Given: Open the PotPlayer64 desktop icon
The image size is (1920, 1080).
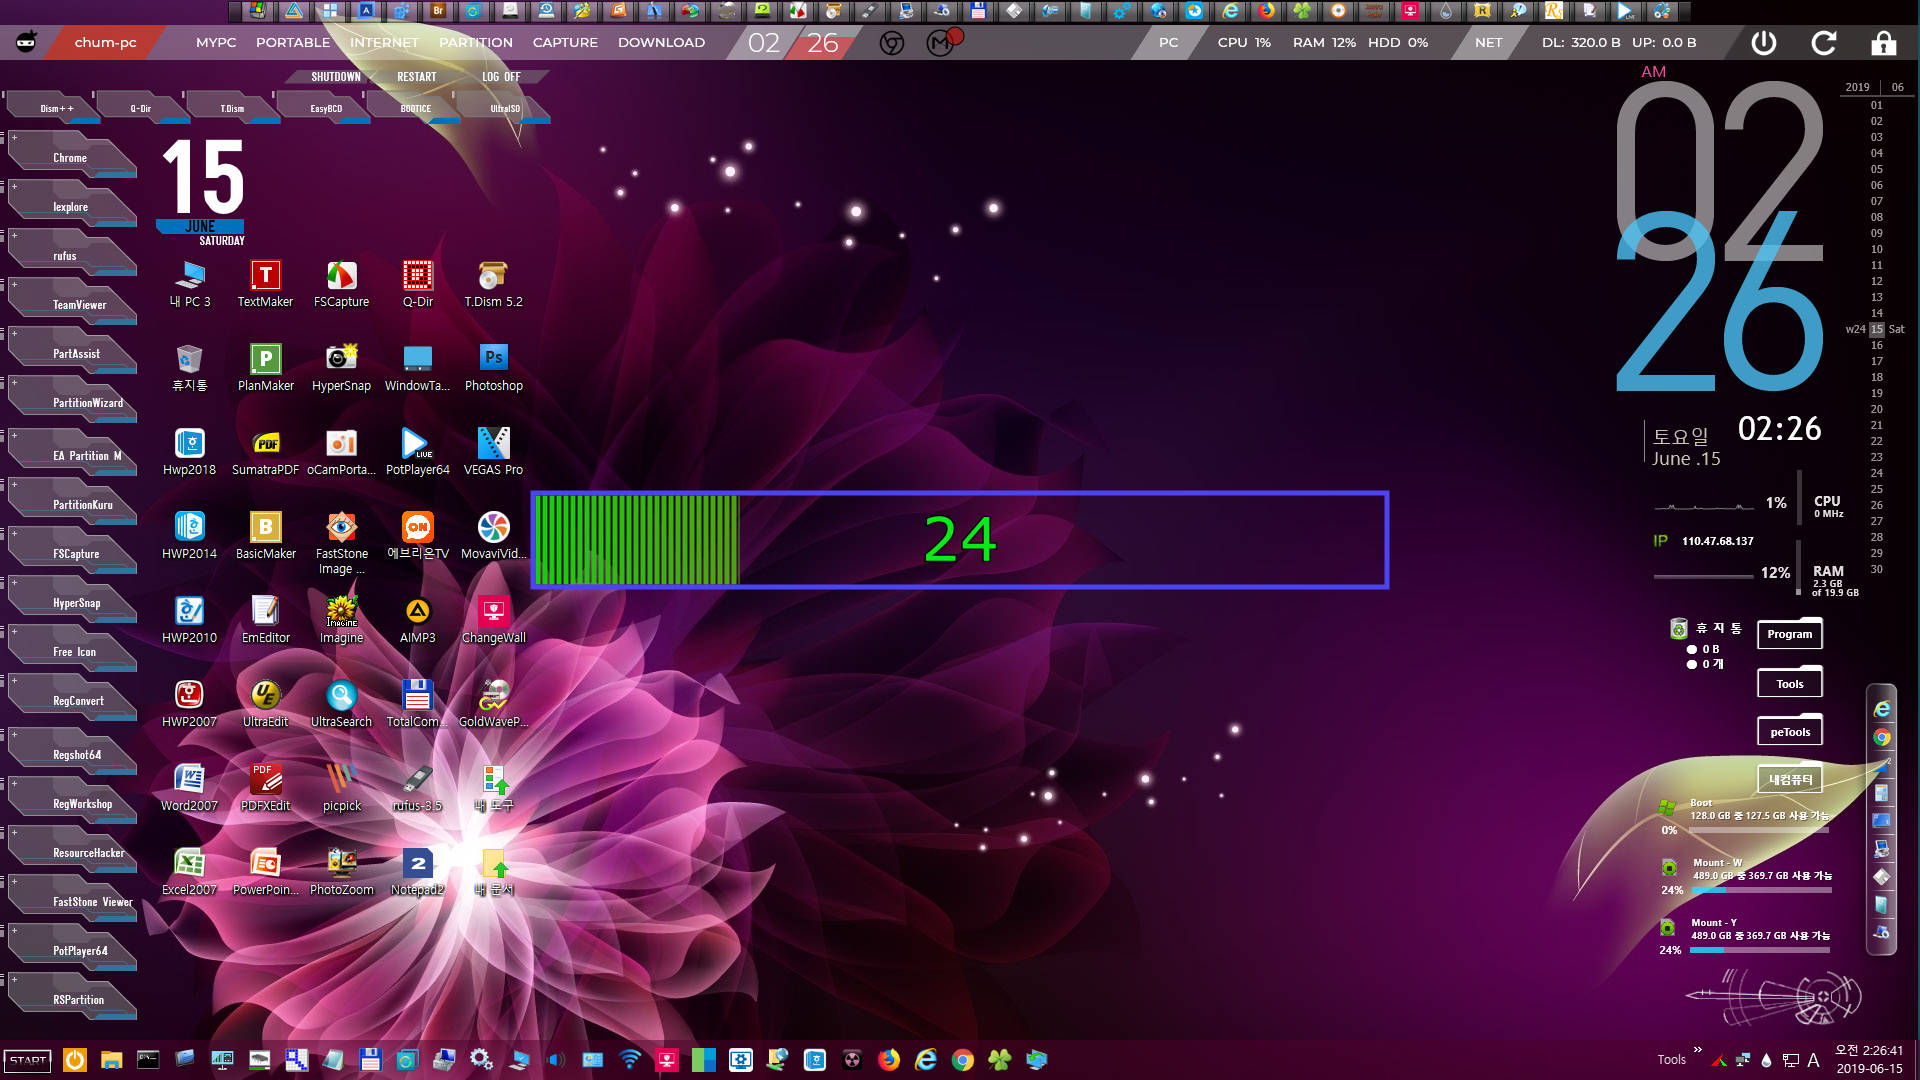Looking at the screenshot, I should 417,452.
